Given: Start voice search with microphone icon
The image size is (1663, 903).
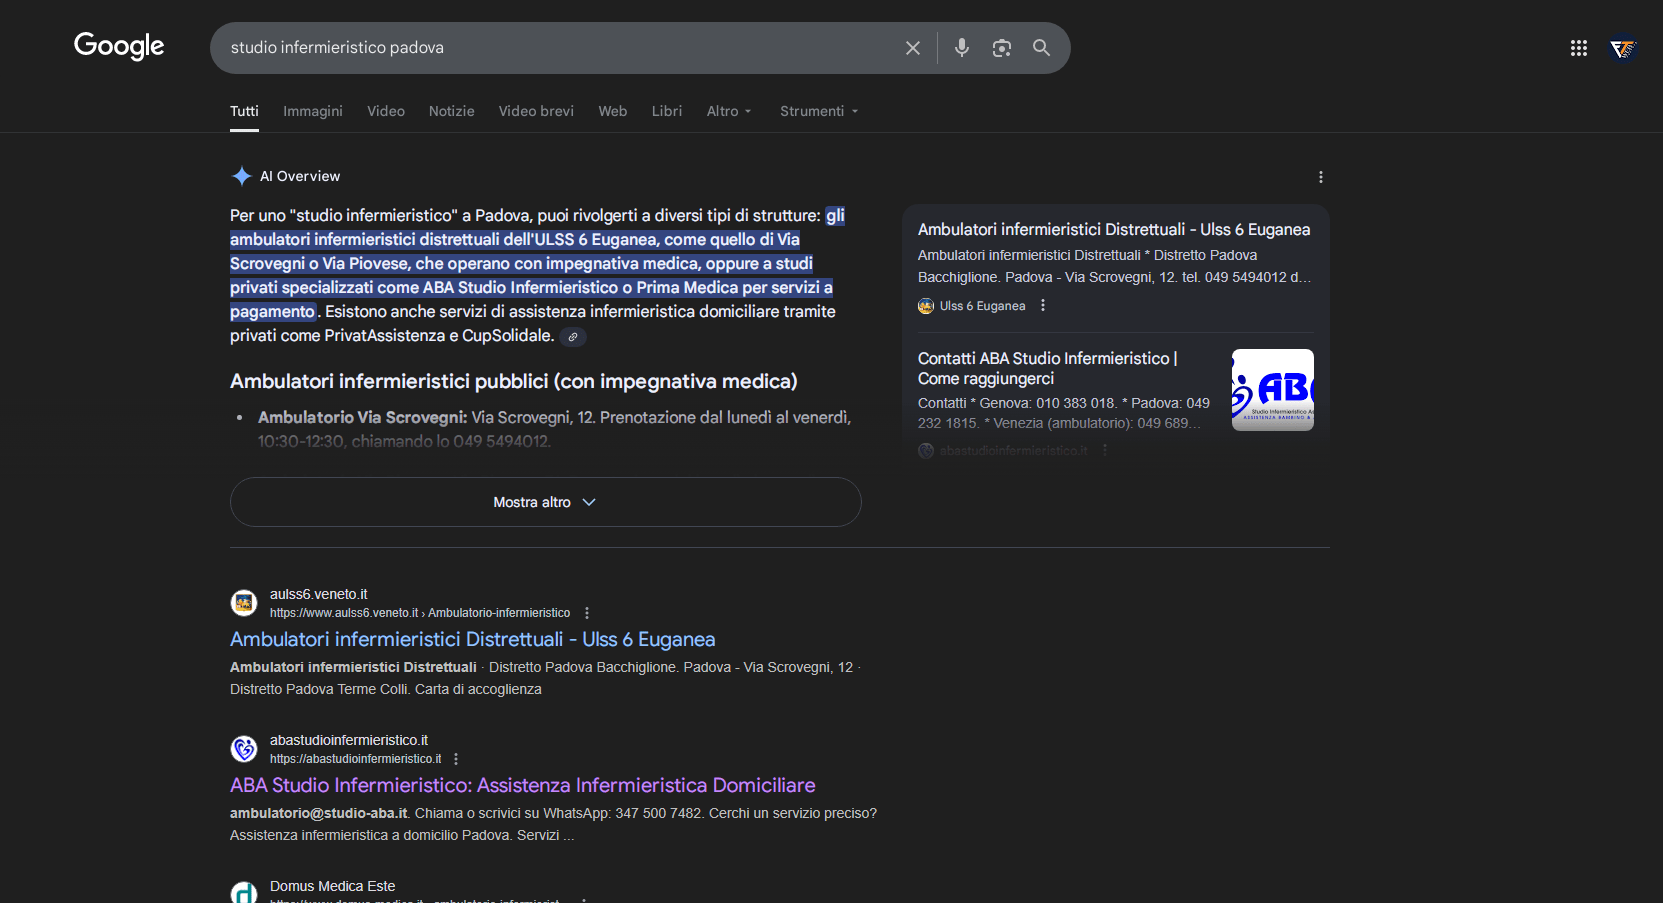Looking at the screenshot, I should tap(961, 48).
